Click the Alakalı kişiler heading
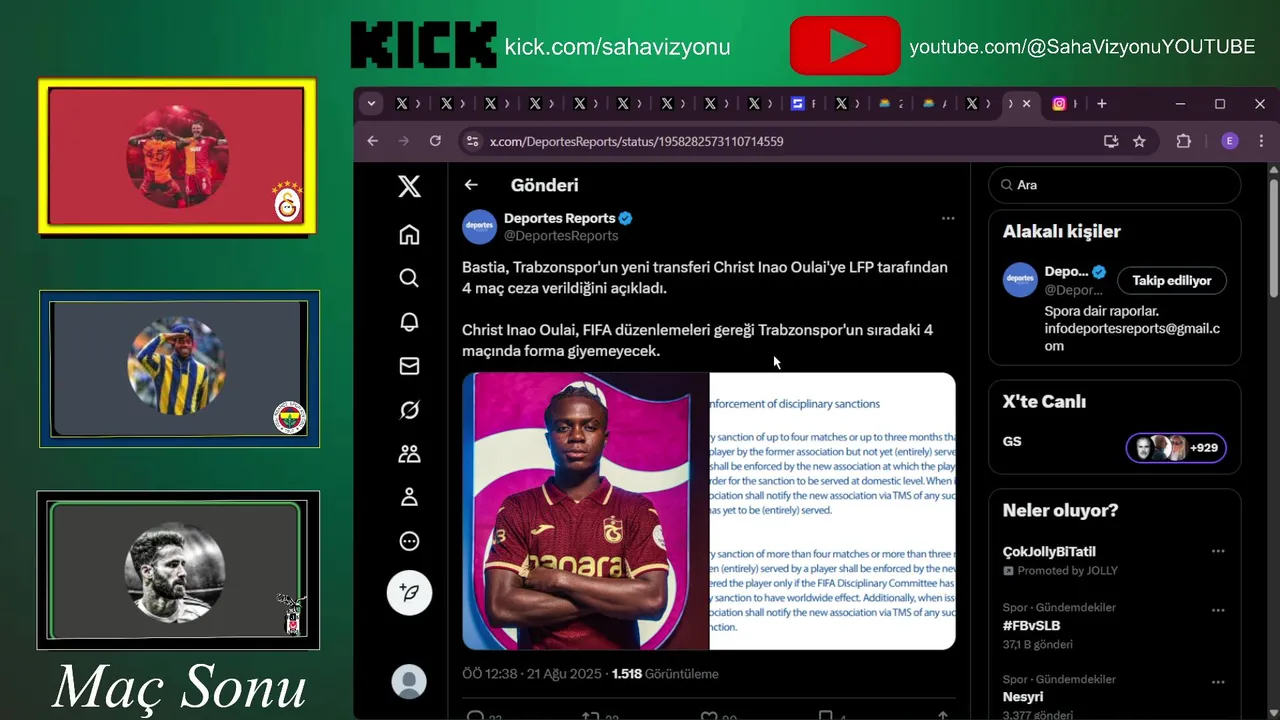The width and height of the screenshot is (1280, 720). tap(1062, 231)
